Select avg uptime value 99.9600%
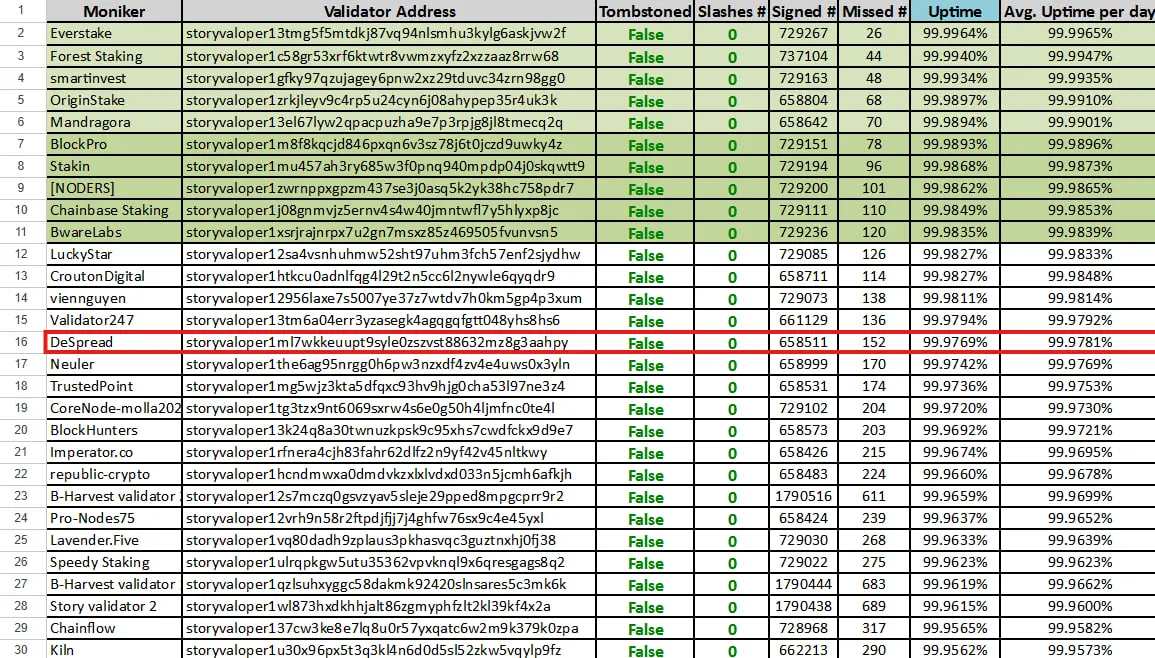1155x658 pixels. tap(1078, 606)
